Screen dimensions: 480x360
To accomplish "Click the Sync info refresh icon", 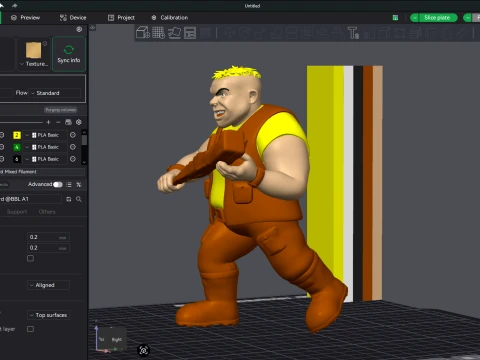I will (x=69, y=50).
